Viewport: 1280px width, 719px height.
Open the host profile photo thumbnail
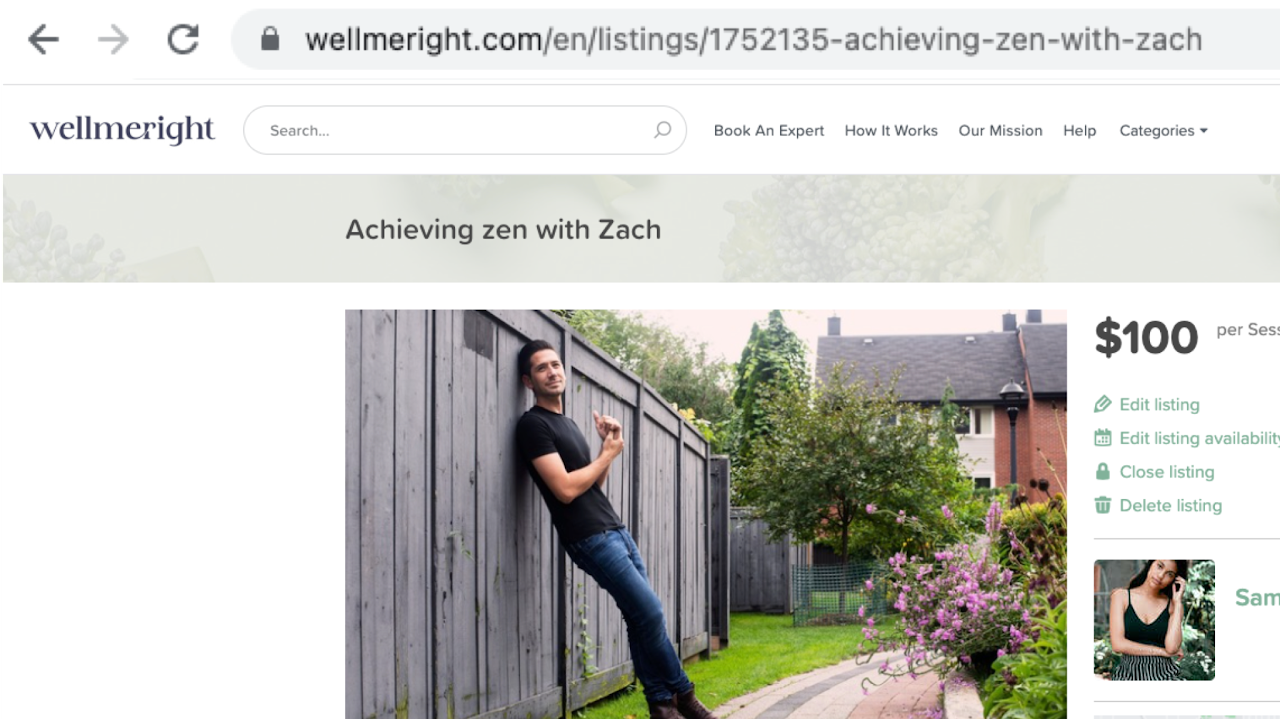1154,620
